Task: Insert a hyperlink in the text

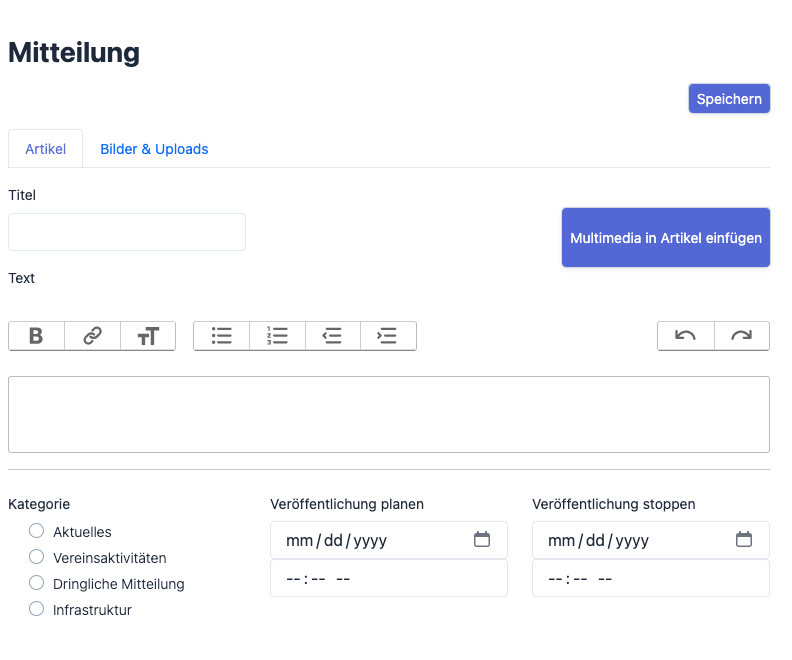Action: point(92,336)
